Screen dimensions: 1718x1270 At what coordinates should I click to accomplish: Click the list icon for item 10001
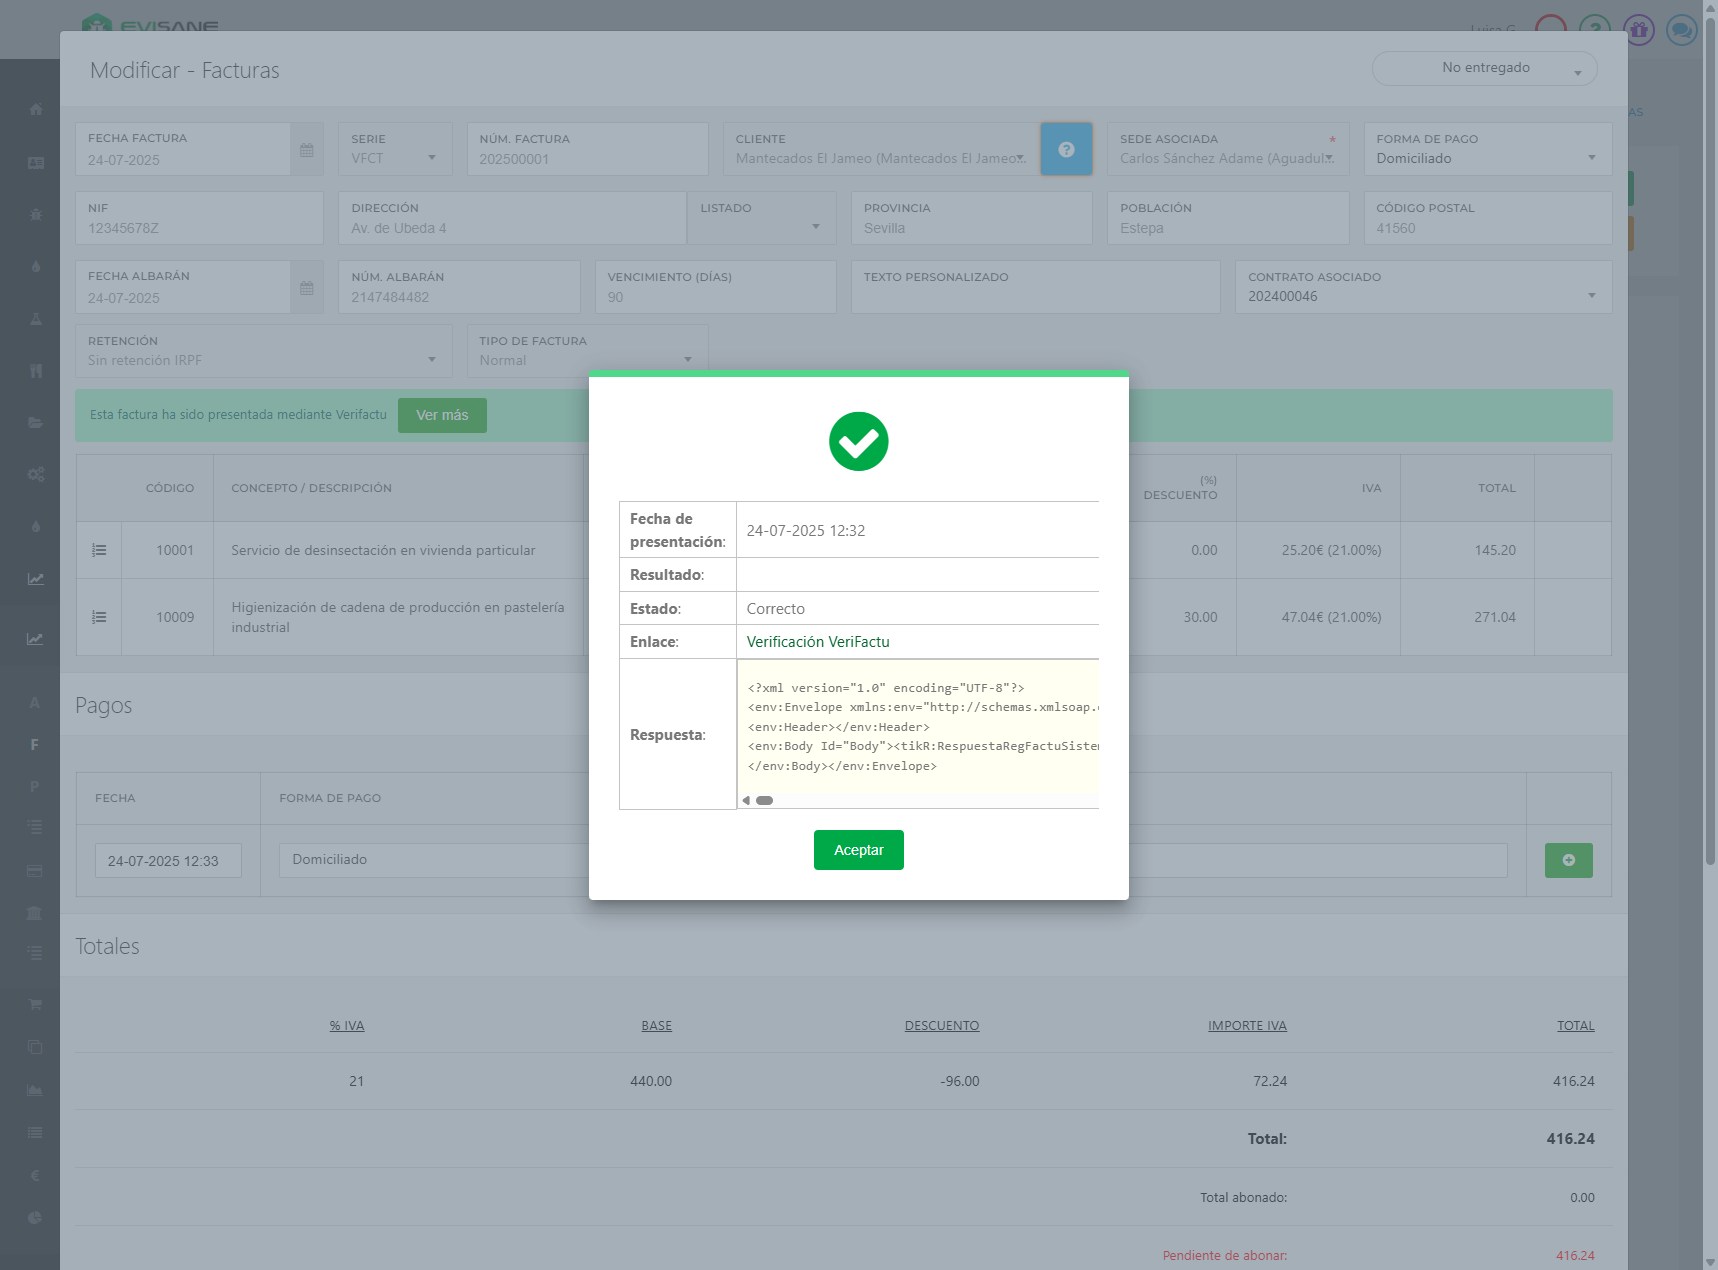(99, 550)
